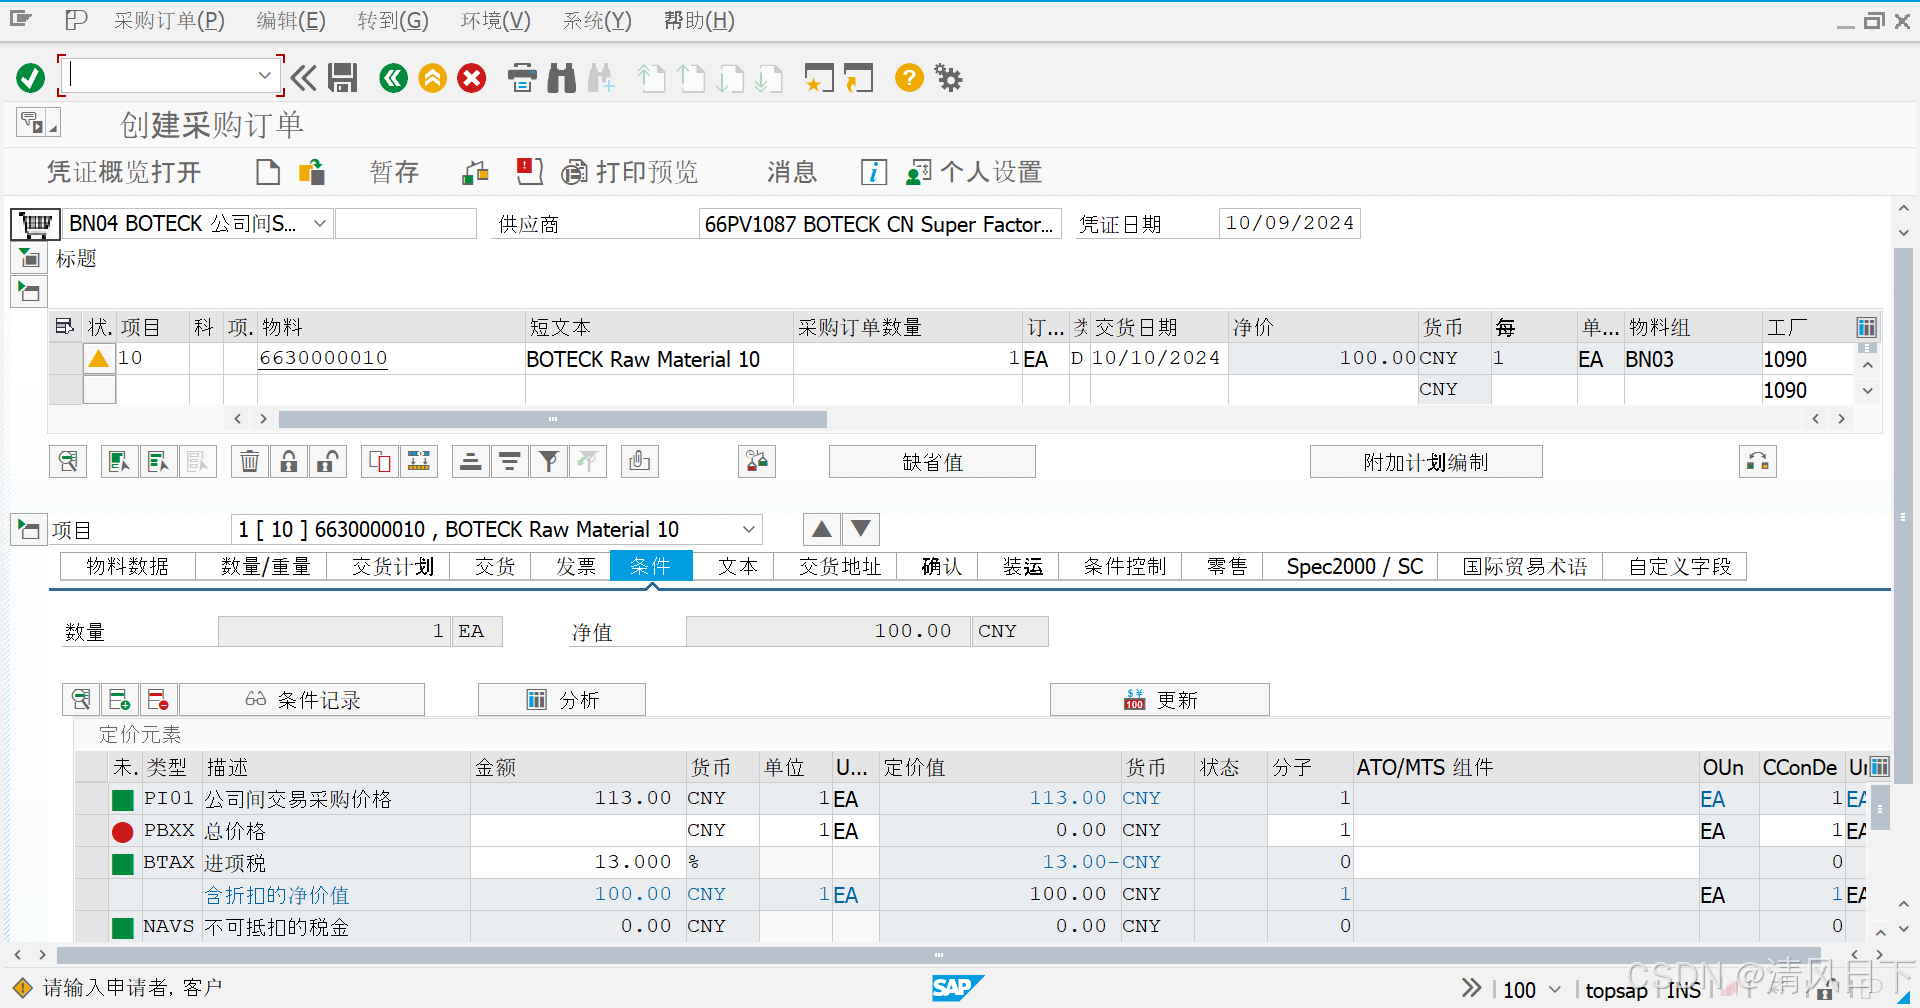
Task: Click the item detail magnifier icon
Action: pos(68,461)
